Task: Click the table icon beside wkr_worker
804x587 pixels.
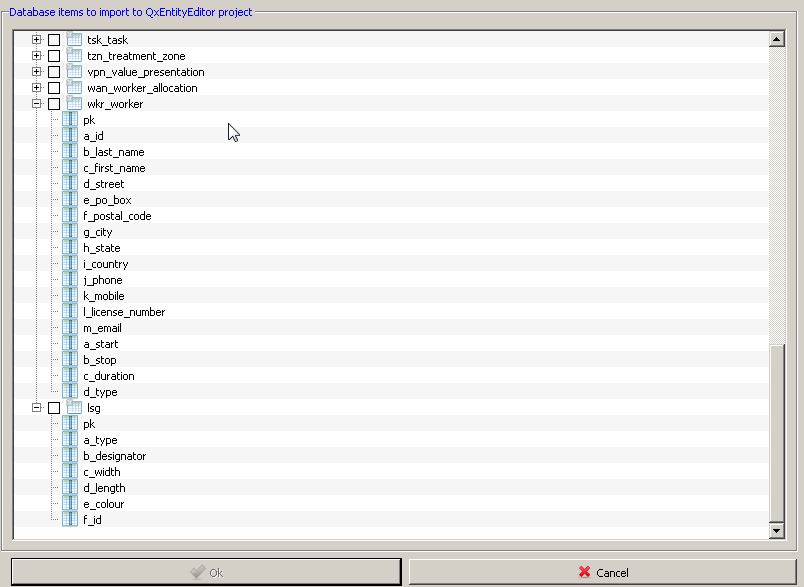Action: point(72,104)
